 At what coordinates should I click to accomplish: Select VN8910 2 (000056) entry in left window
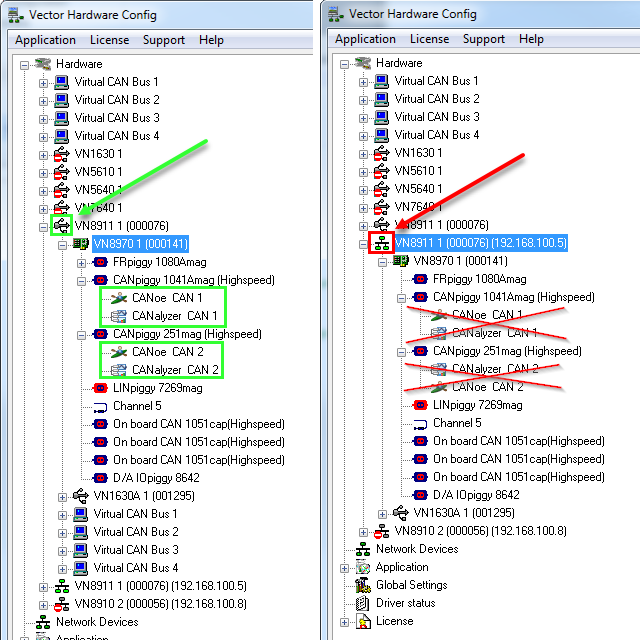click(x=146, y=604)
